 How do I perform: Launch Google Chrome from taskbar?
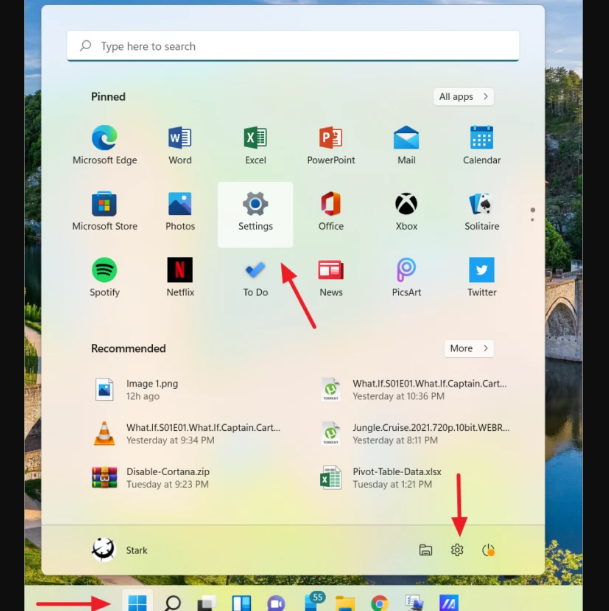point(380,603)
